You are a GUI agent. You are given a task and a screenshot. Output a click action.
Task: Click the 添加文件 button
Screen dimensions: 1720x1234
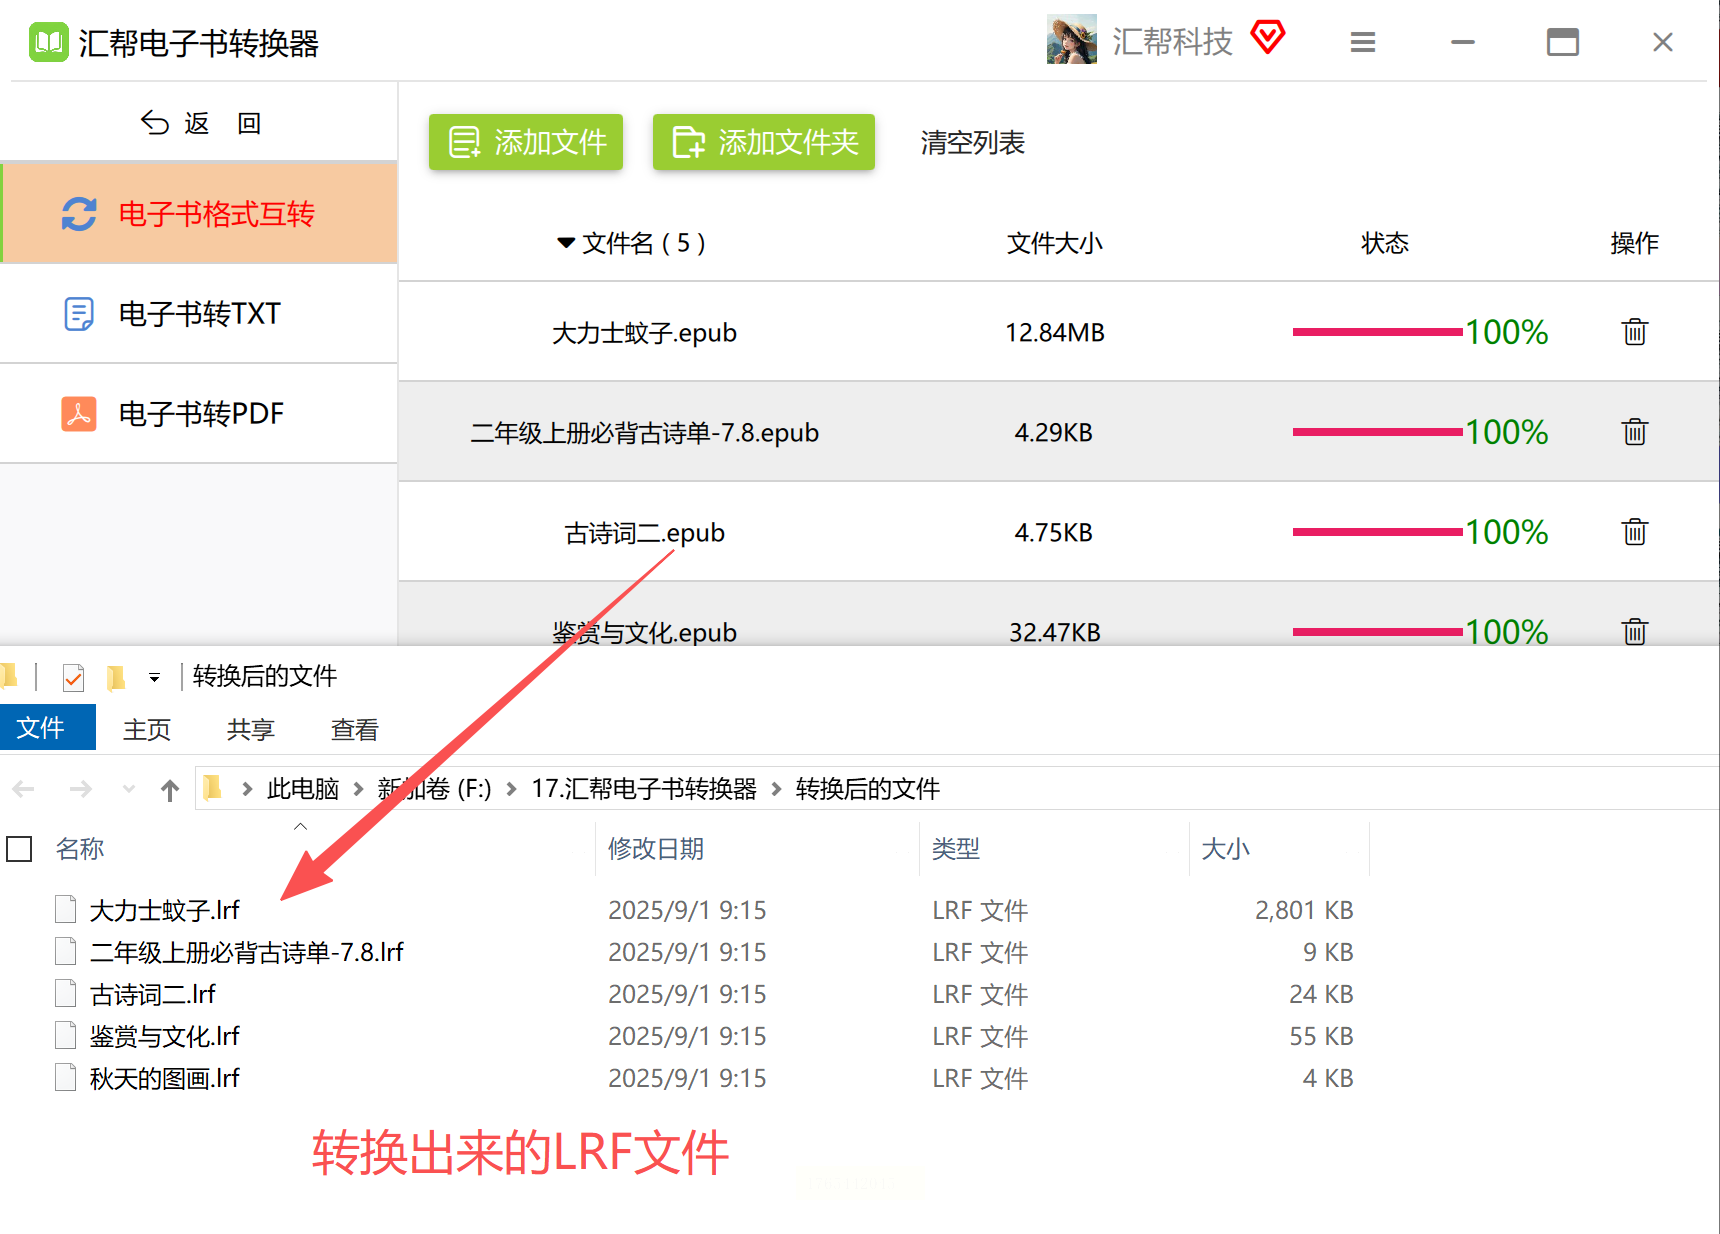526,142
